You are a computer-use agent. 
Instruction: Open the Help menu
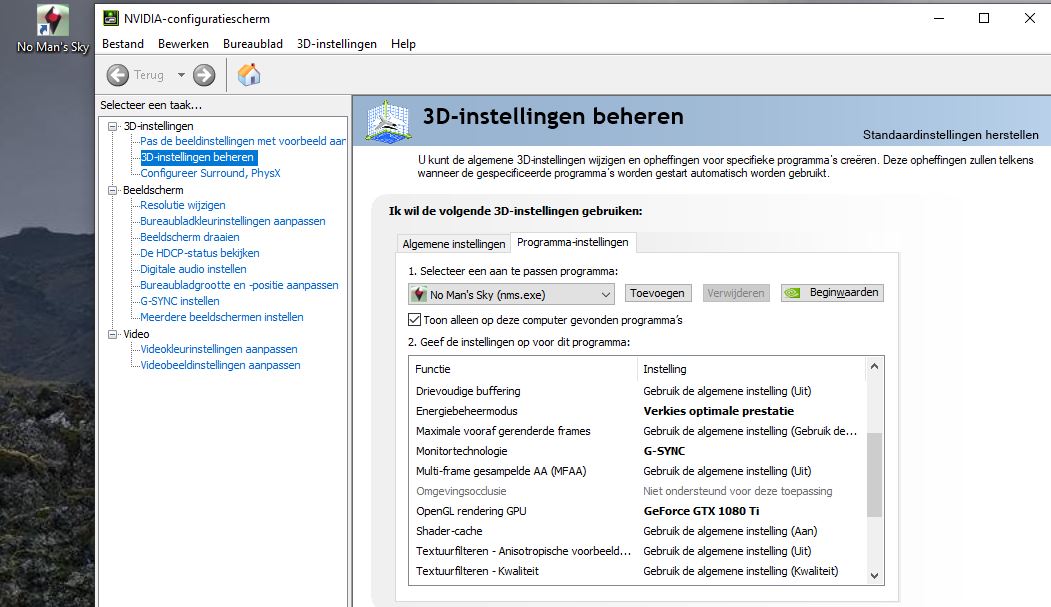[403, 44]
